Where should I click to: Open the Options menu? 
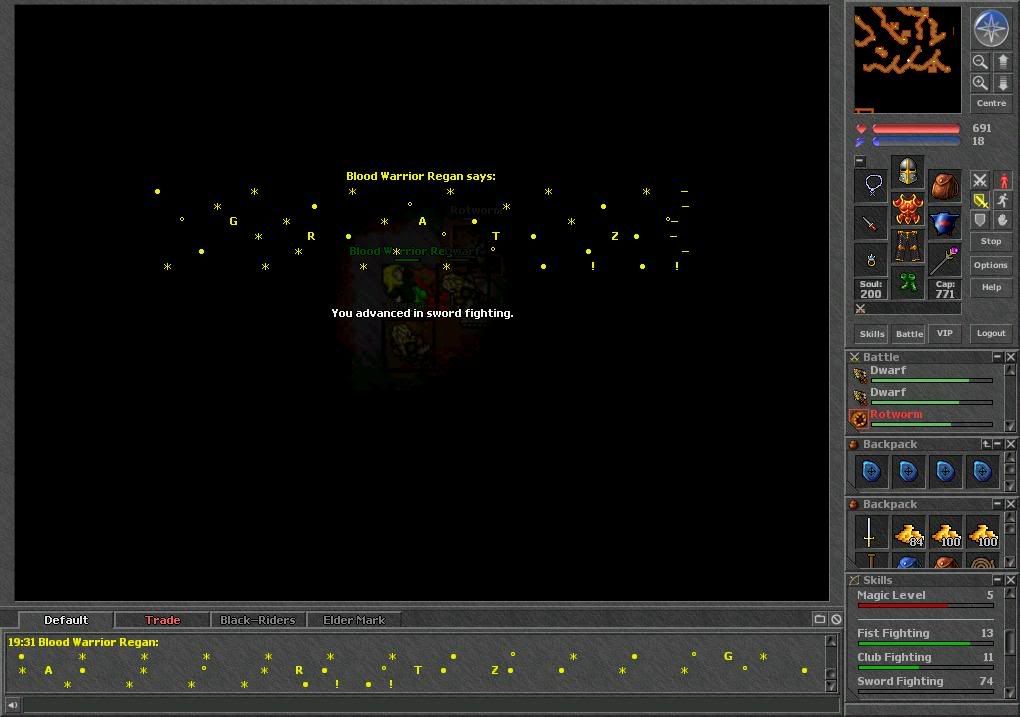pyautogui.click(x=991, y=265)
